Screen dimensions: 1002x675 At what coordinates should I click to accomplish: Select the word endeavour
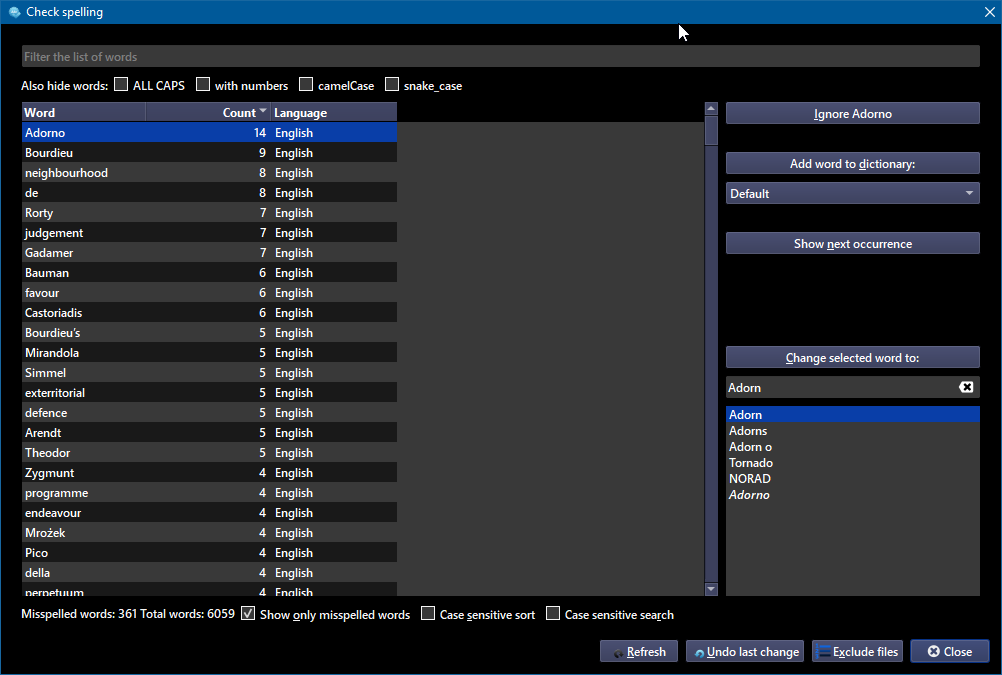[x=210, y=512]
